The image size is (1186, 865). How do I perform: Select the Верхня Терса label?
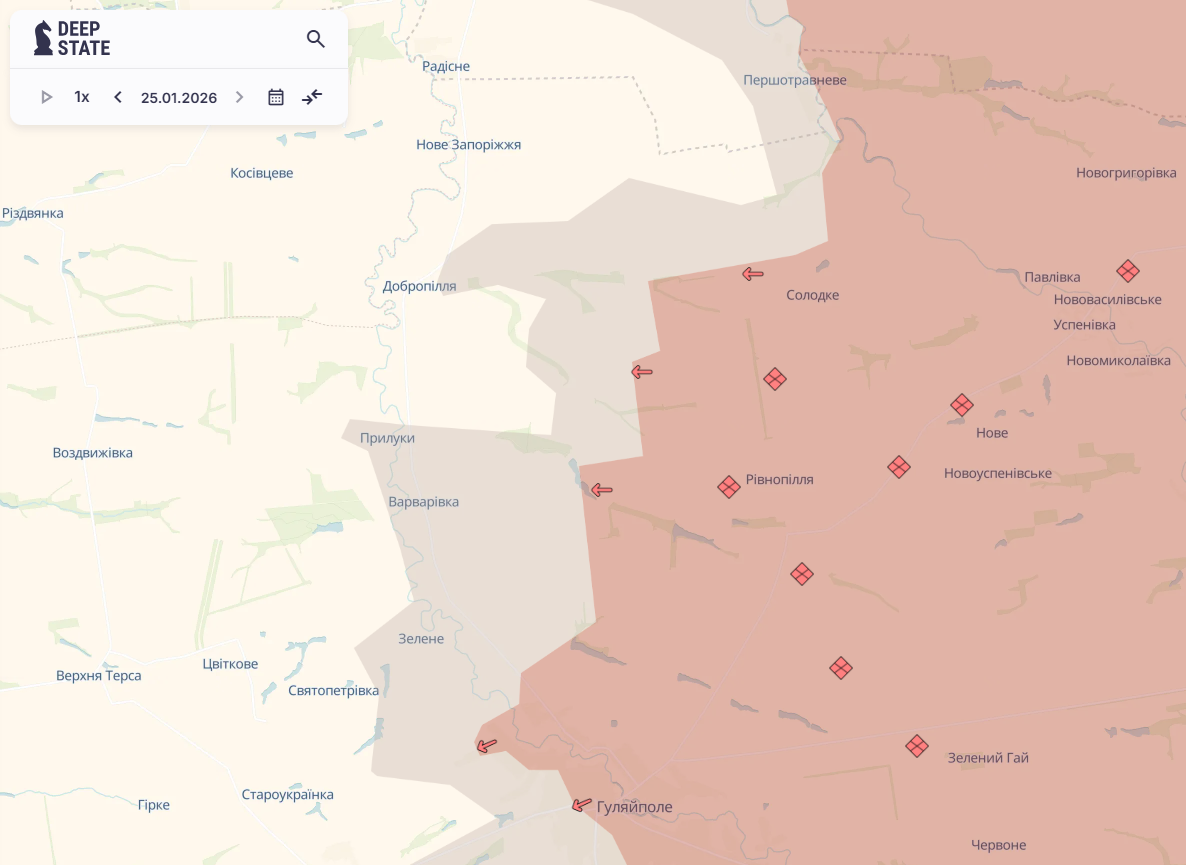tap(98, 676)
